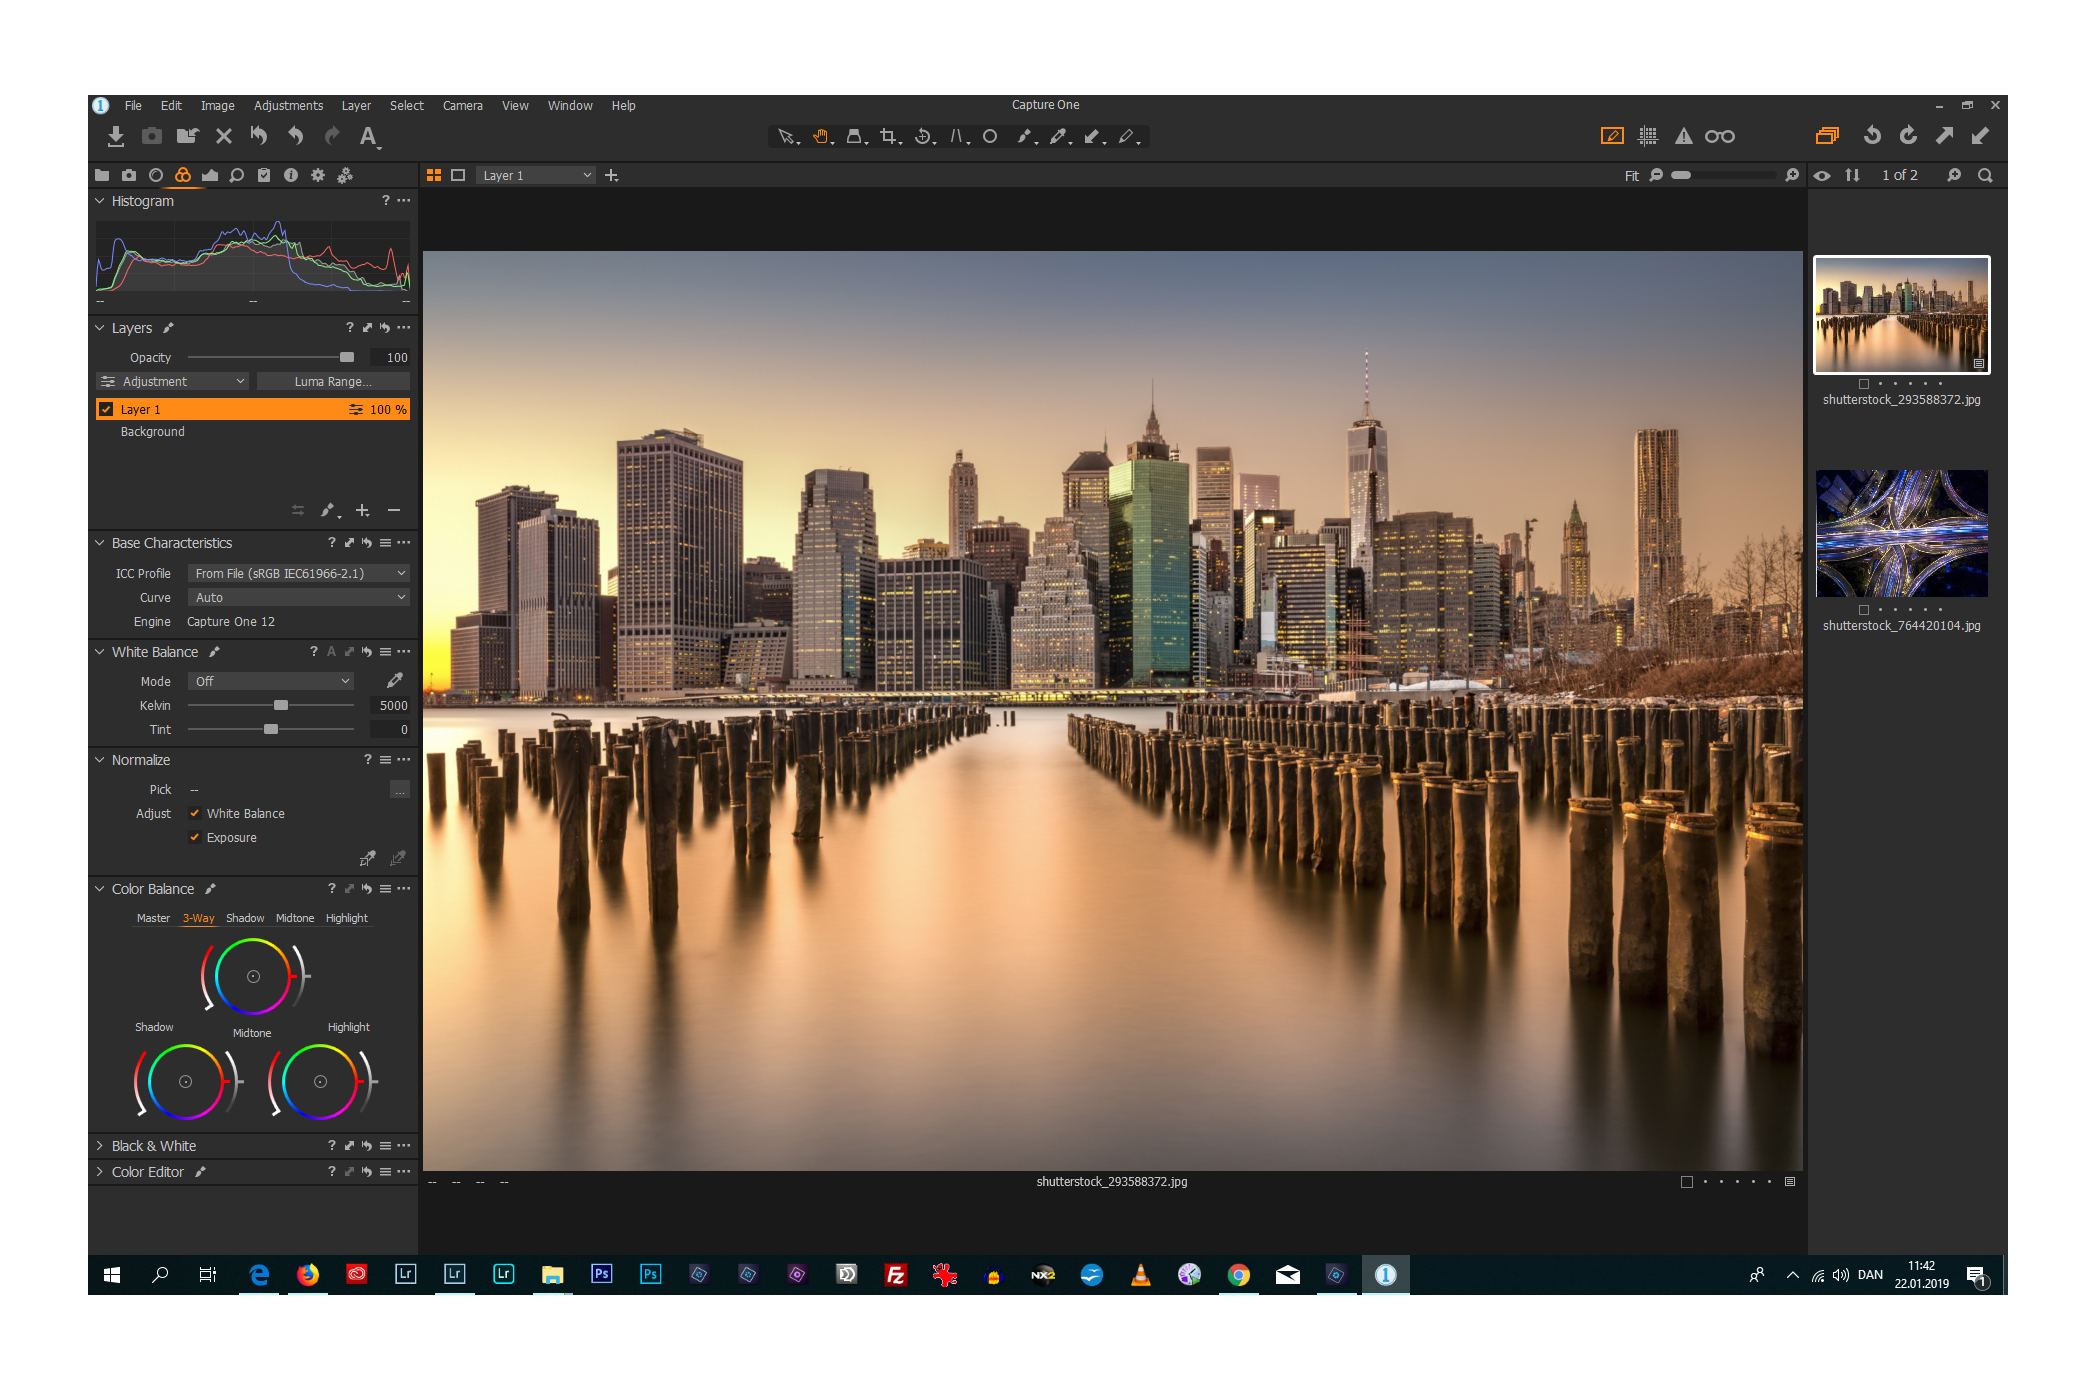2096x1398 pixels.
Task: Open the White Balance Mode dropdown
Action: [x=270, y=681]
